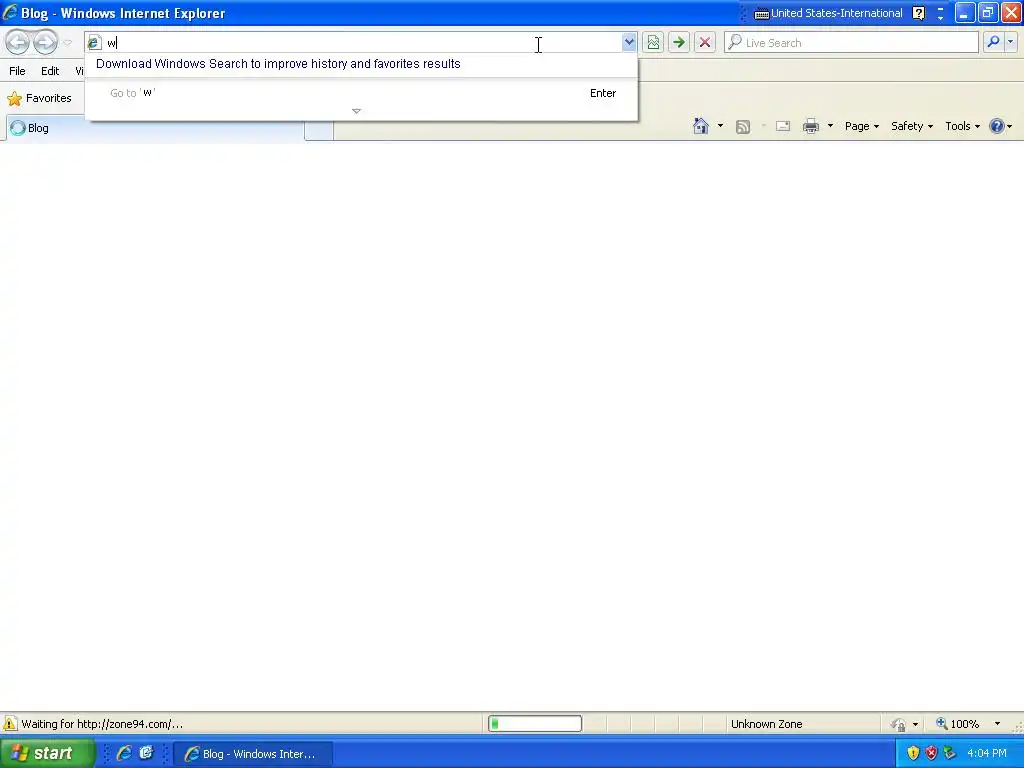This screenshot has width=1024, height=768.
Task: Open the File menu
Action: click(x=18, y=71)
